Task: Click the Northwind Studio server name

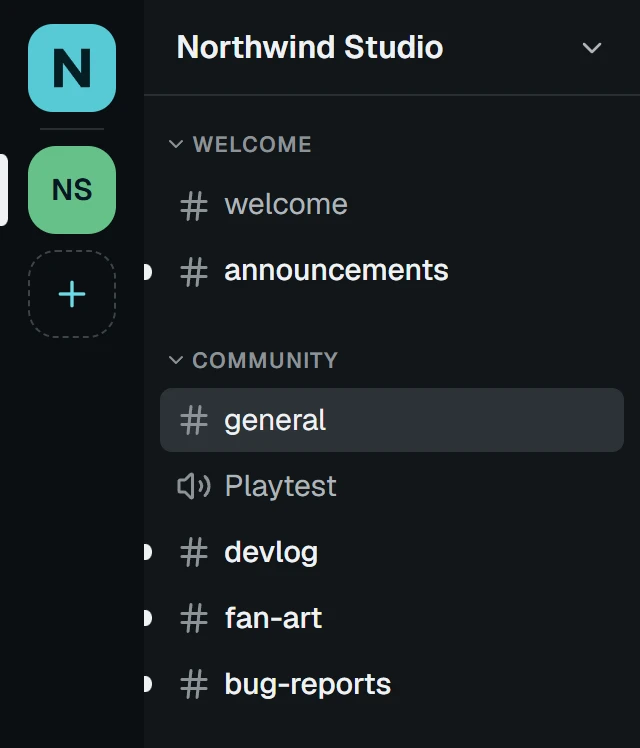Action: point(310,47)
